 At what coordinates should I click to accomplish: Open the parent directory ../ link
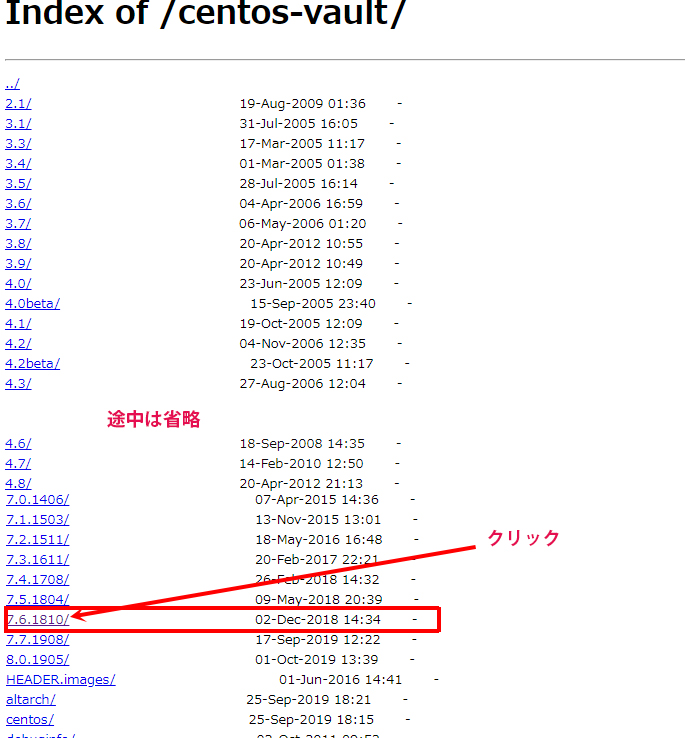[13, 84]
